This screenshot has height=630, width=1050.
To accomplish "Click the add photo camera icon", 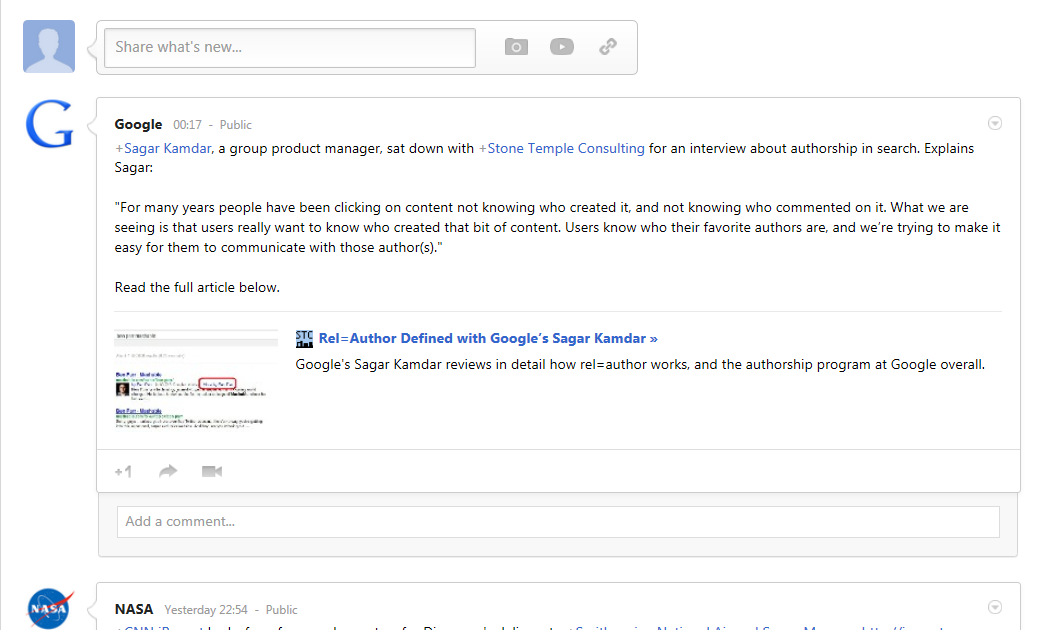I will click(516, 47).
